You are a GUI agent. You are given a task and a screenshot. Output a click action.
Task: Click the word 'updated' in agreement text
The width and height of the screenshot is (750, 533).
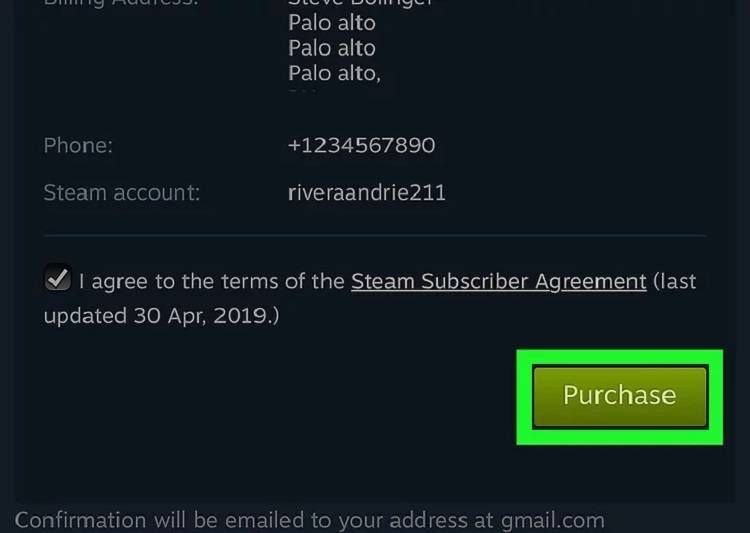pos(83,316)
